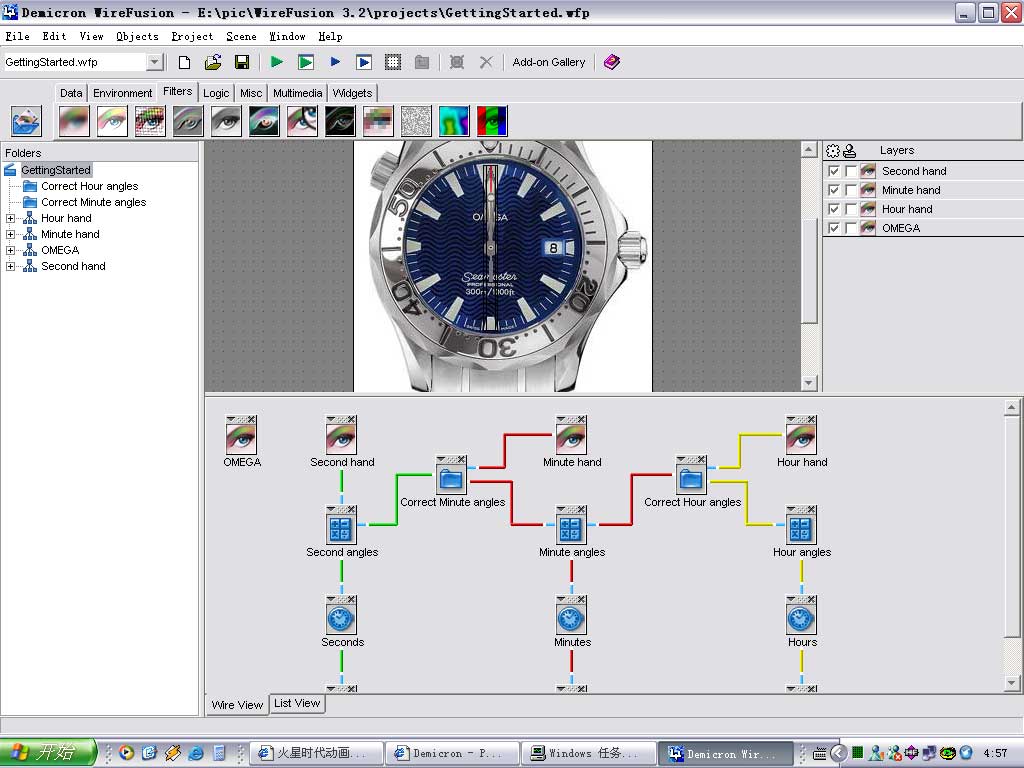Click the Seconds clock node in wire view
1024x768 pixels.
point(342,618)
